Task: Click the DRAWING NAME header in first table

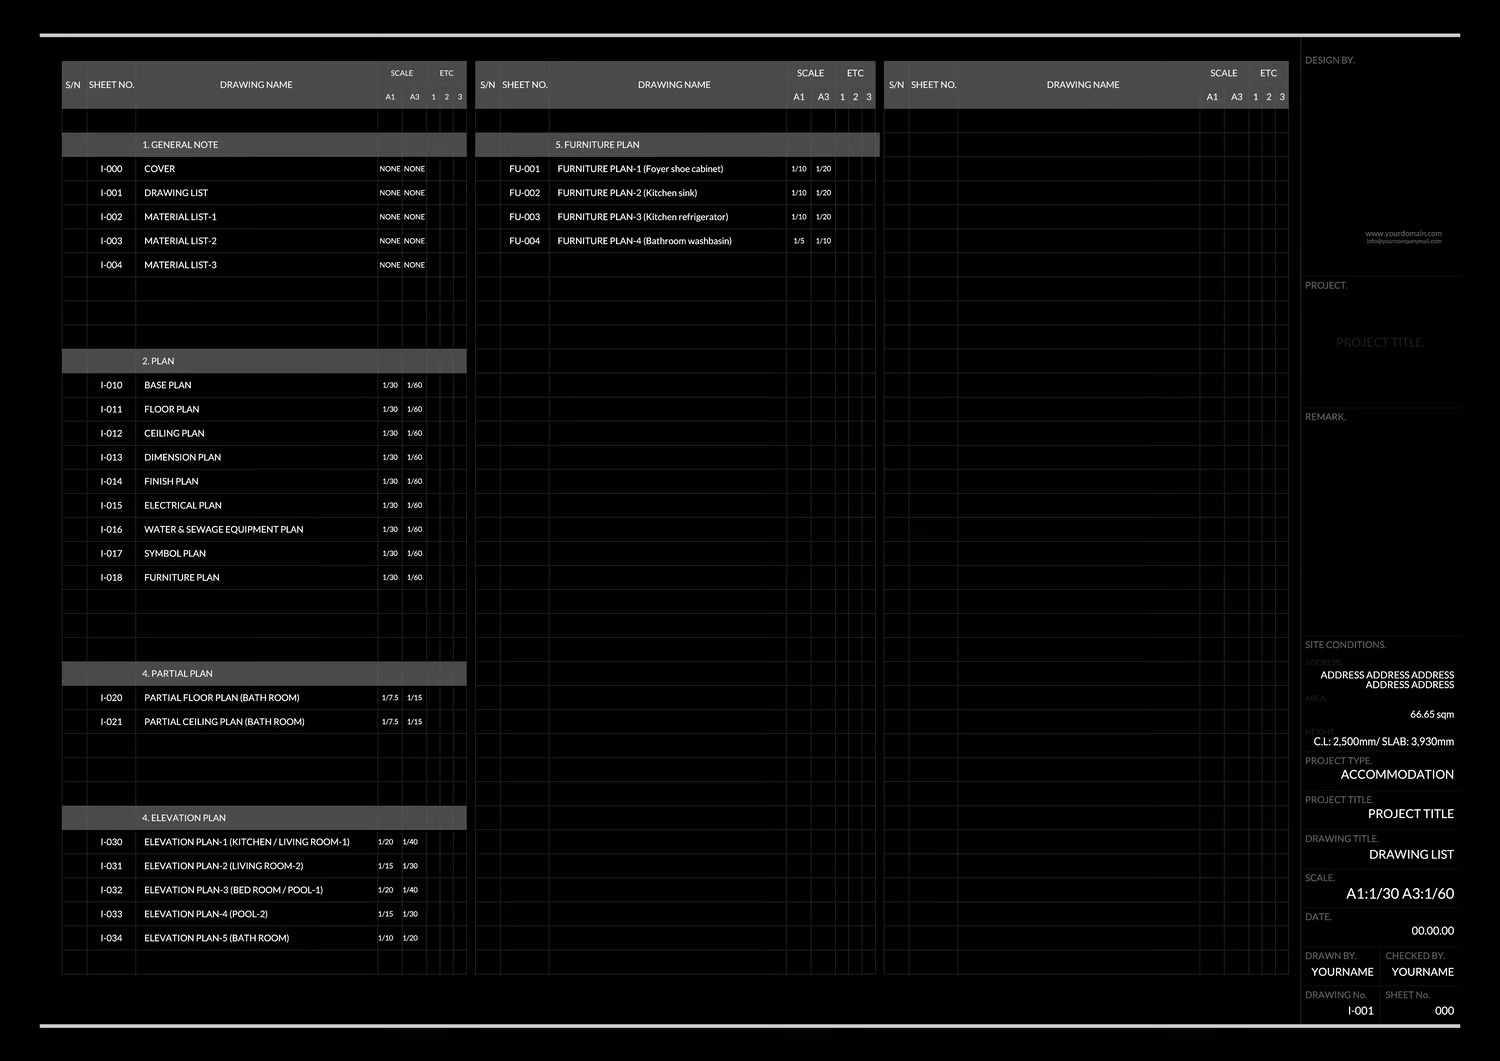Action: (256, 85)
